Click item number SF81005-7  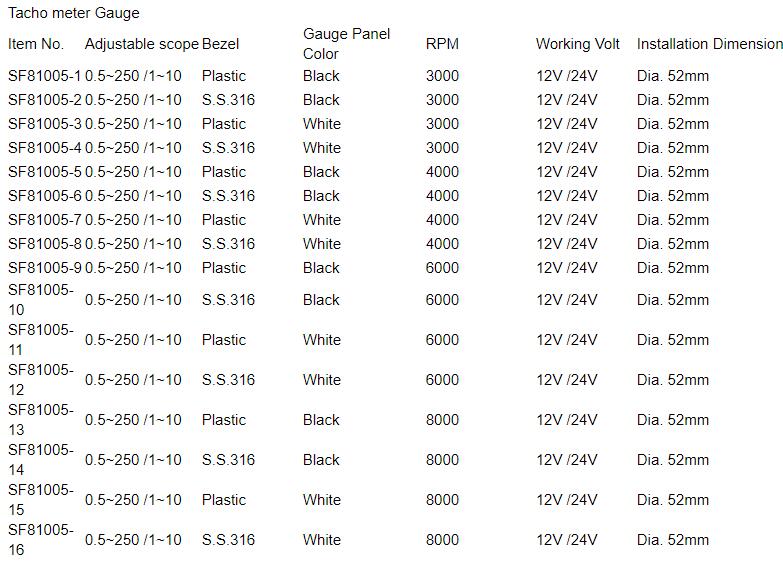45,220
